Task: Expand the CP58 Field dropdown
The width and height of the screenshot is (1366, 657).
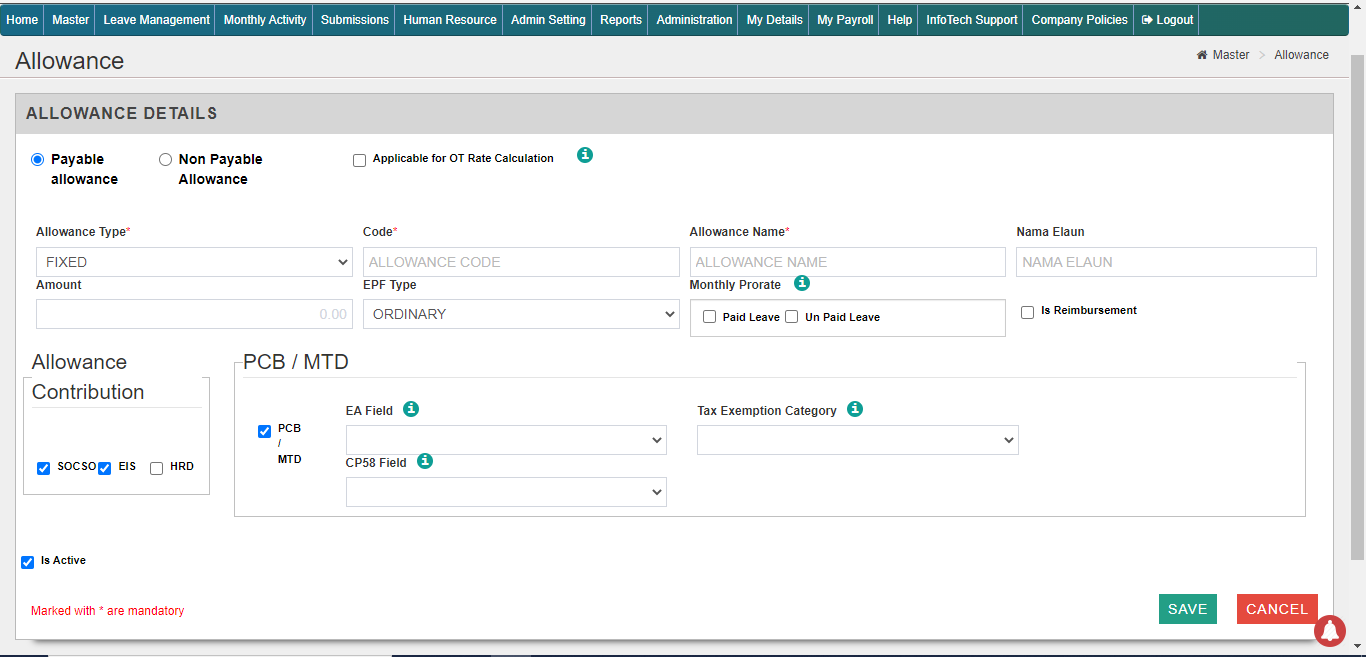Action: point(506,492)
